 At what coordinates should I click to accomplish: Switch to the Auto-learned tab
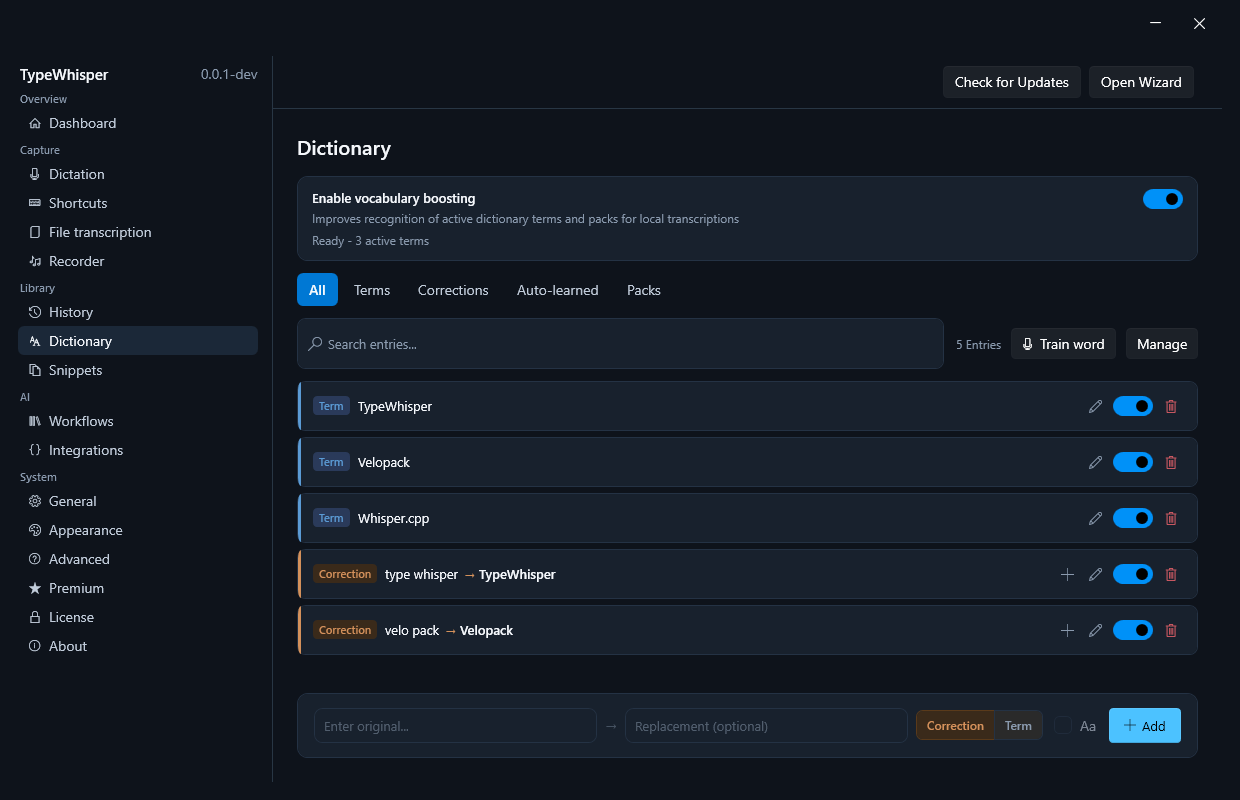(x=557, y=290)
